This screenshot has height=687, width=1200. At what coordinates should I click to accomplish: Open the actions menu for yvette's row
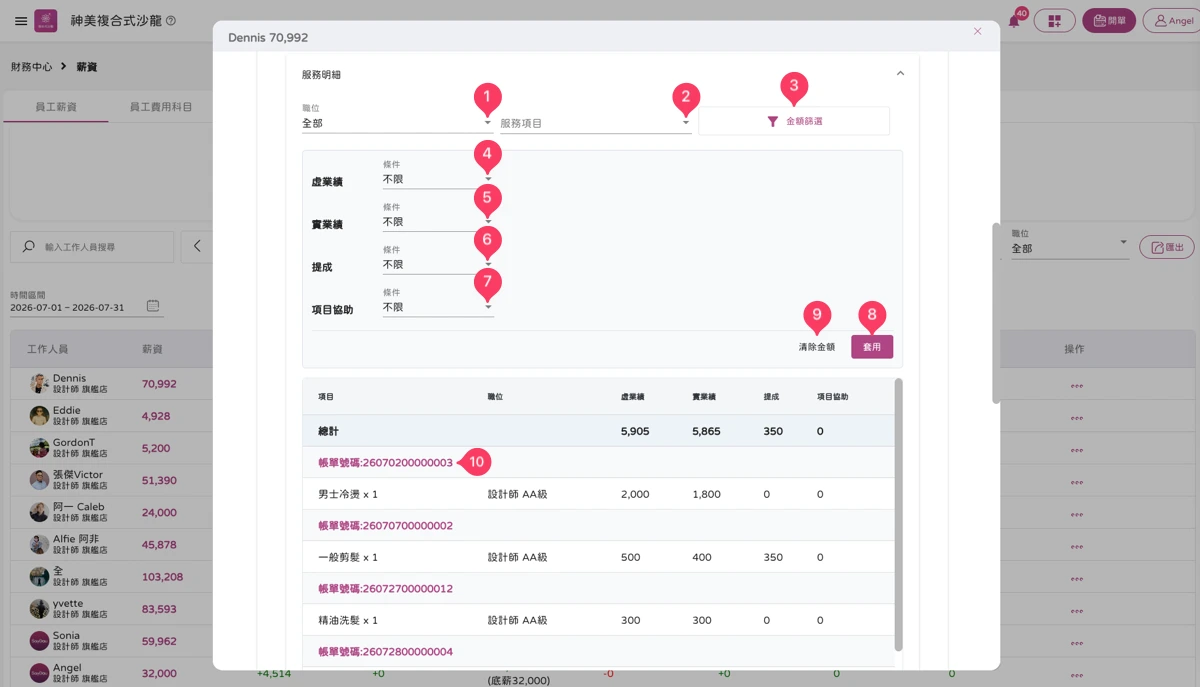[x=1077, y=609]
